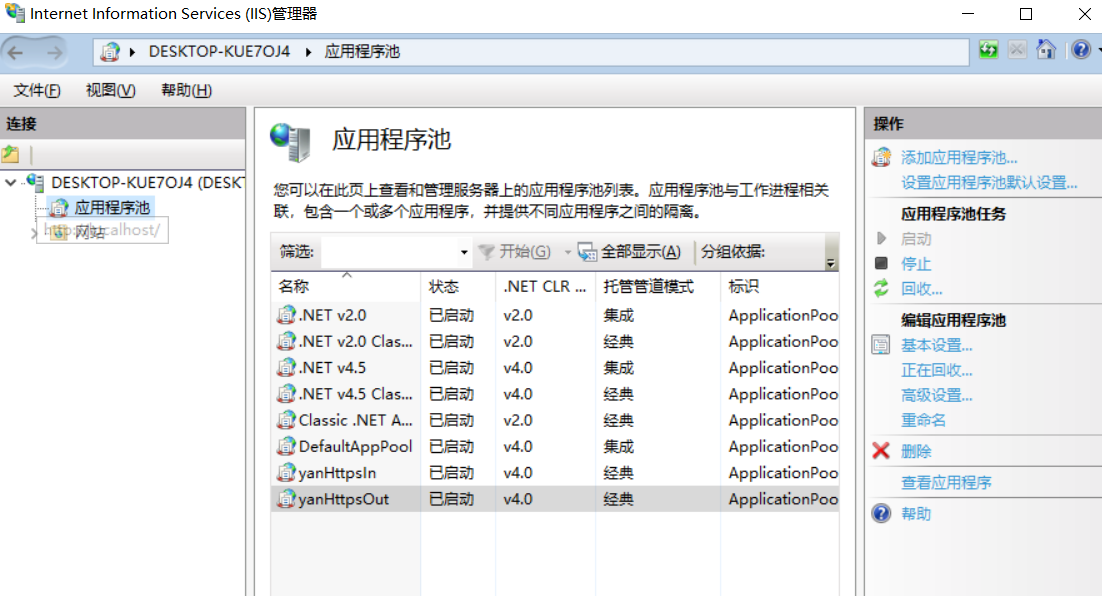Open 高级设置... link
The image size is (1102, 596).
937,395
